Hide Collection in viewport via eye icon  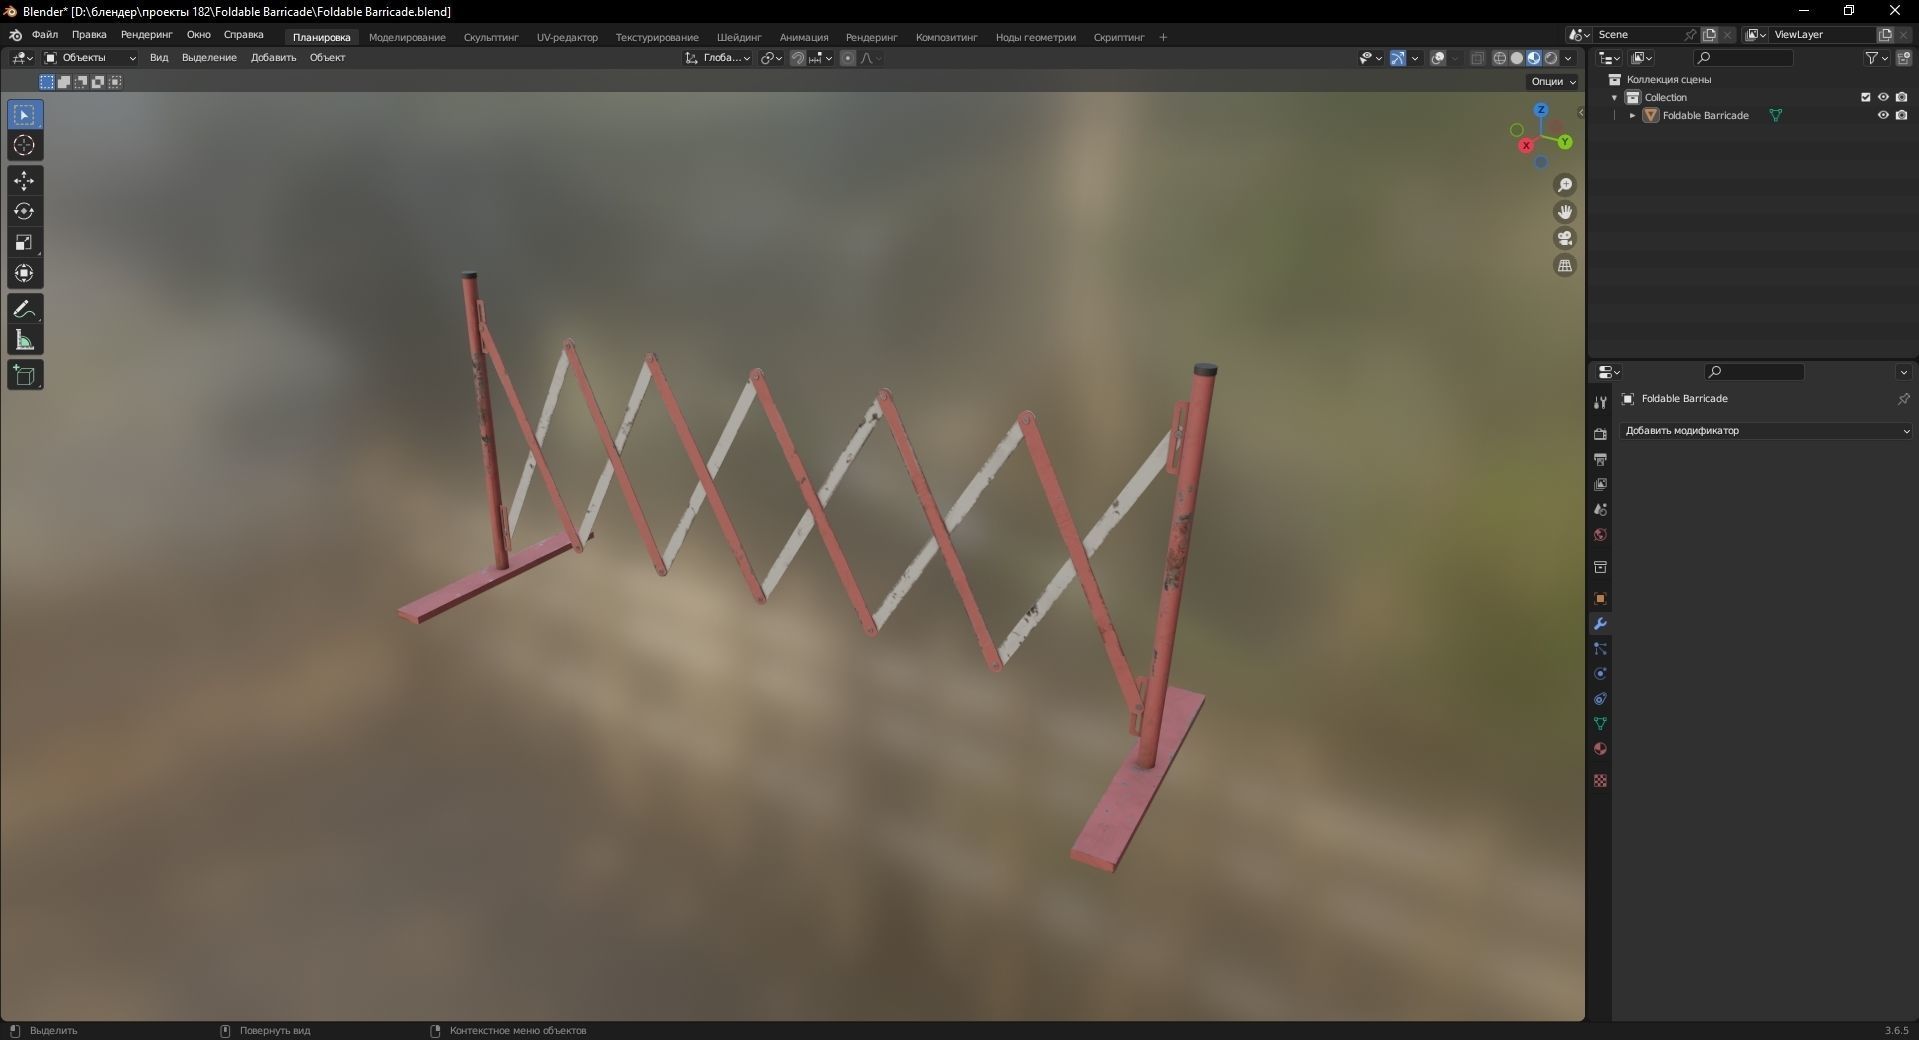pos(1883,97)
